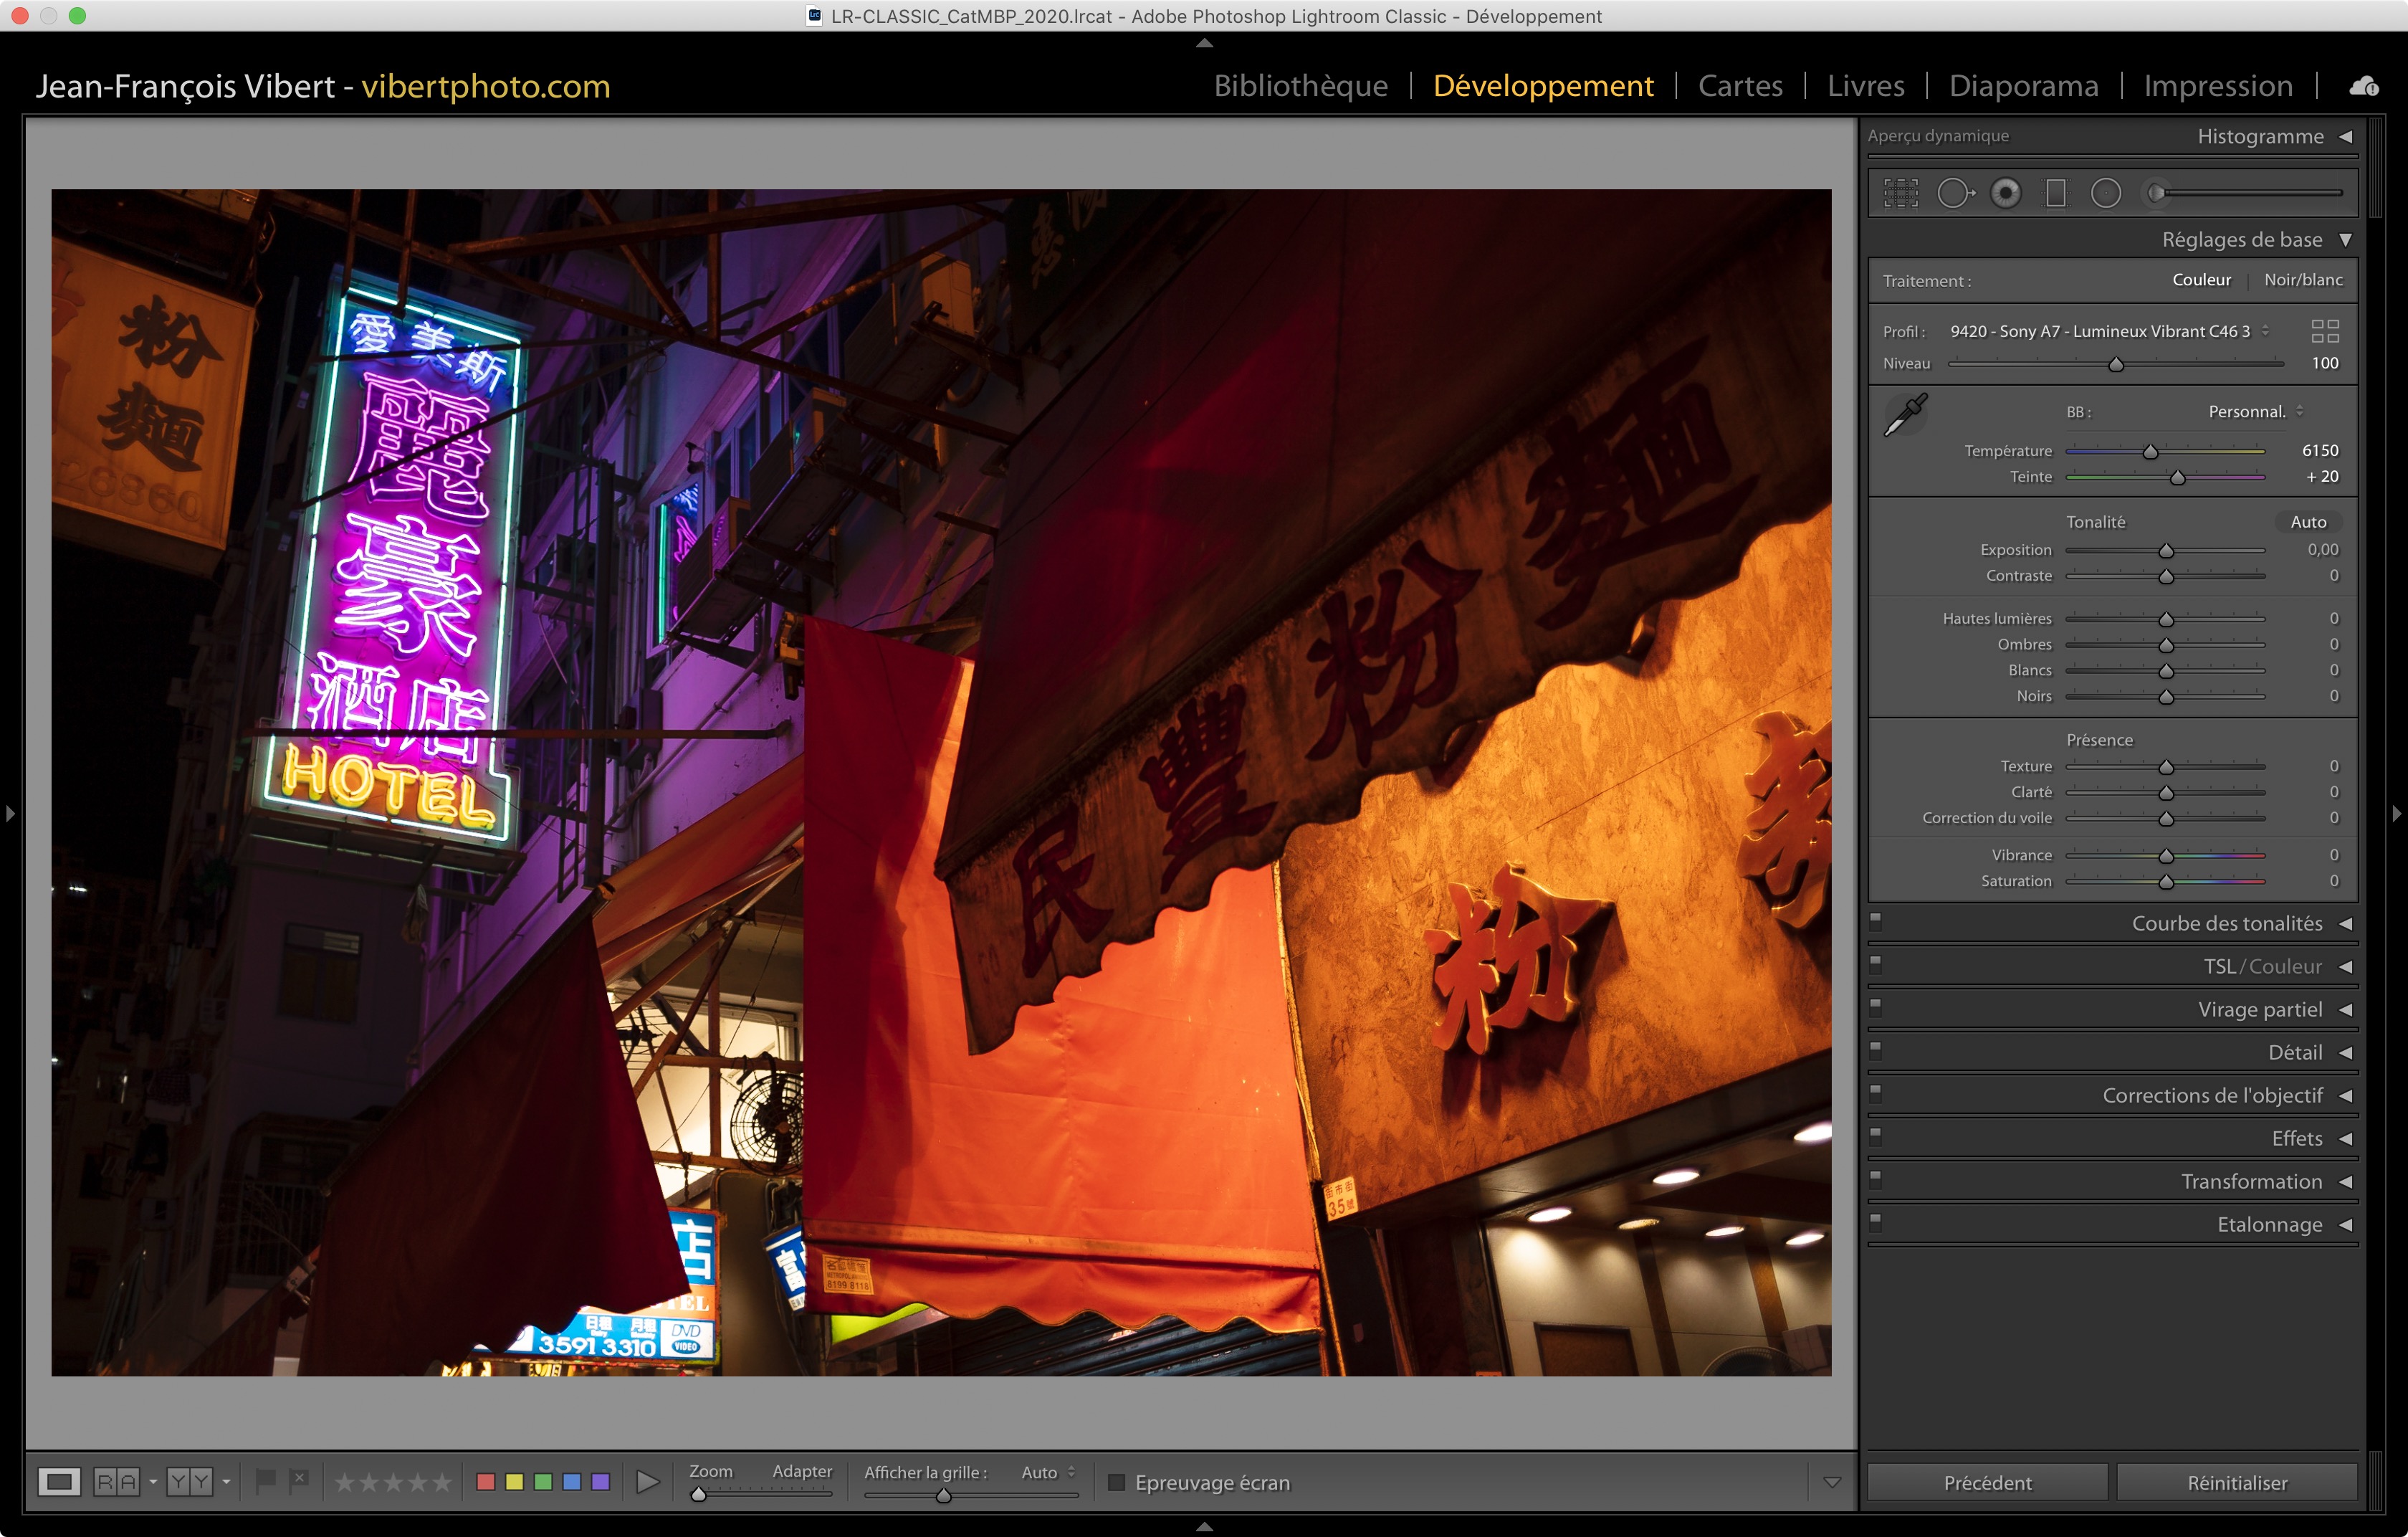Image resolution: width=2408 pixels, height=1537 pixels.
Task: Click the Réinitialiser button
Action: point(2236,1482)
